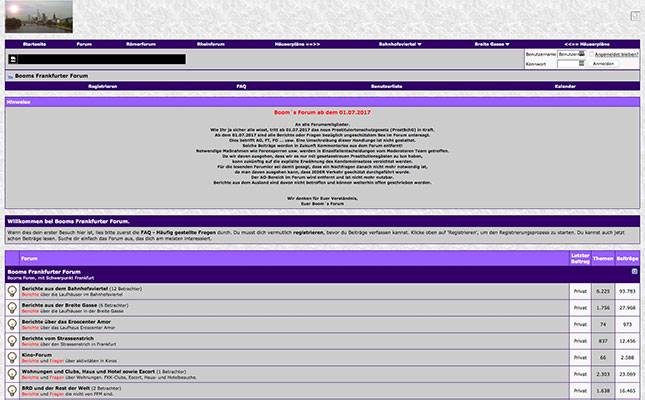This screenshot has height=400, width=645.
Task: Open Berichte vom Strassenstrich forum
Action: (x=58, y=338)
